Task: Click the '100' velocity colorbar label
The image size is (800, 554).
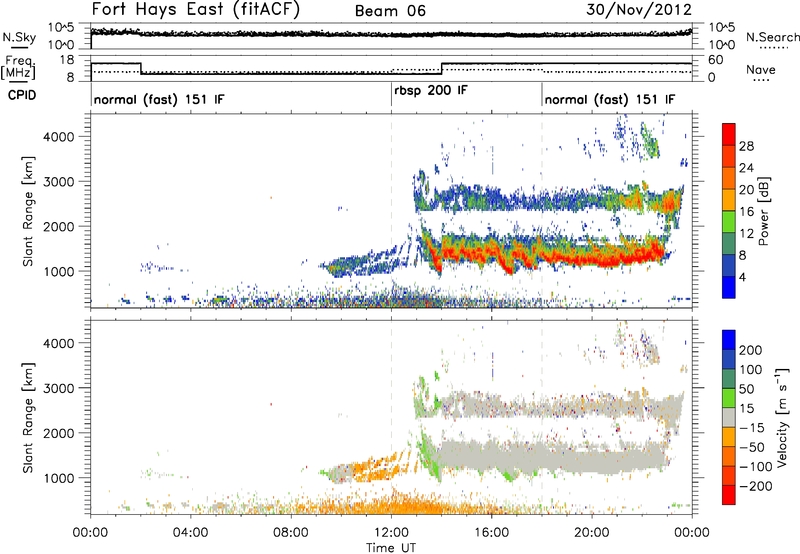Action: (x=751, y=370)
